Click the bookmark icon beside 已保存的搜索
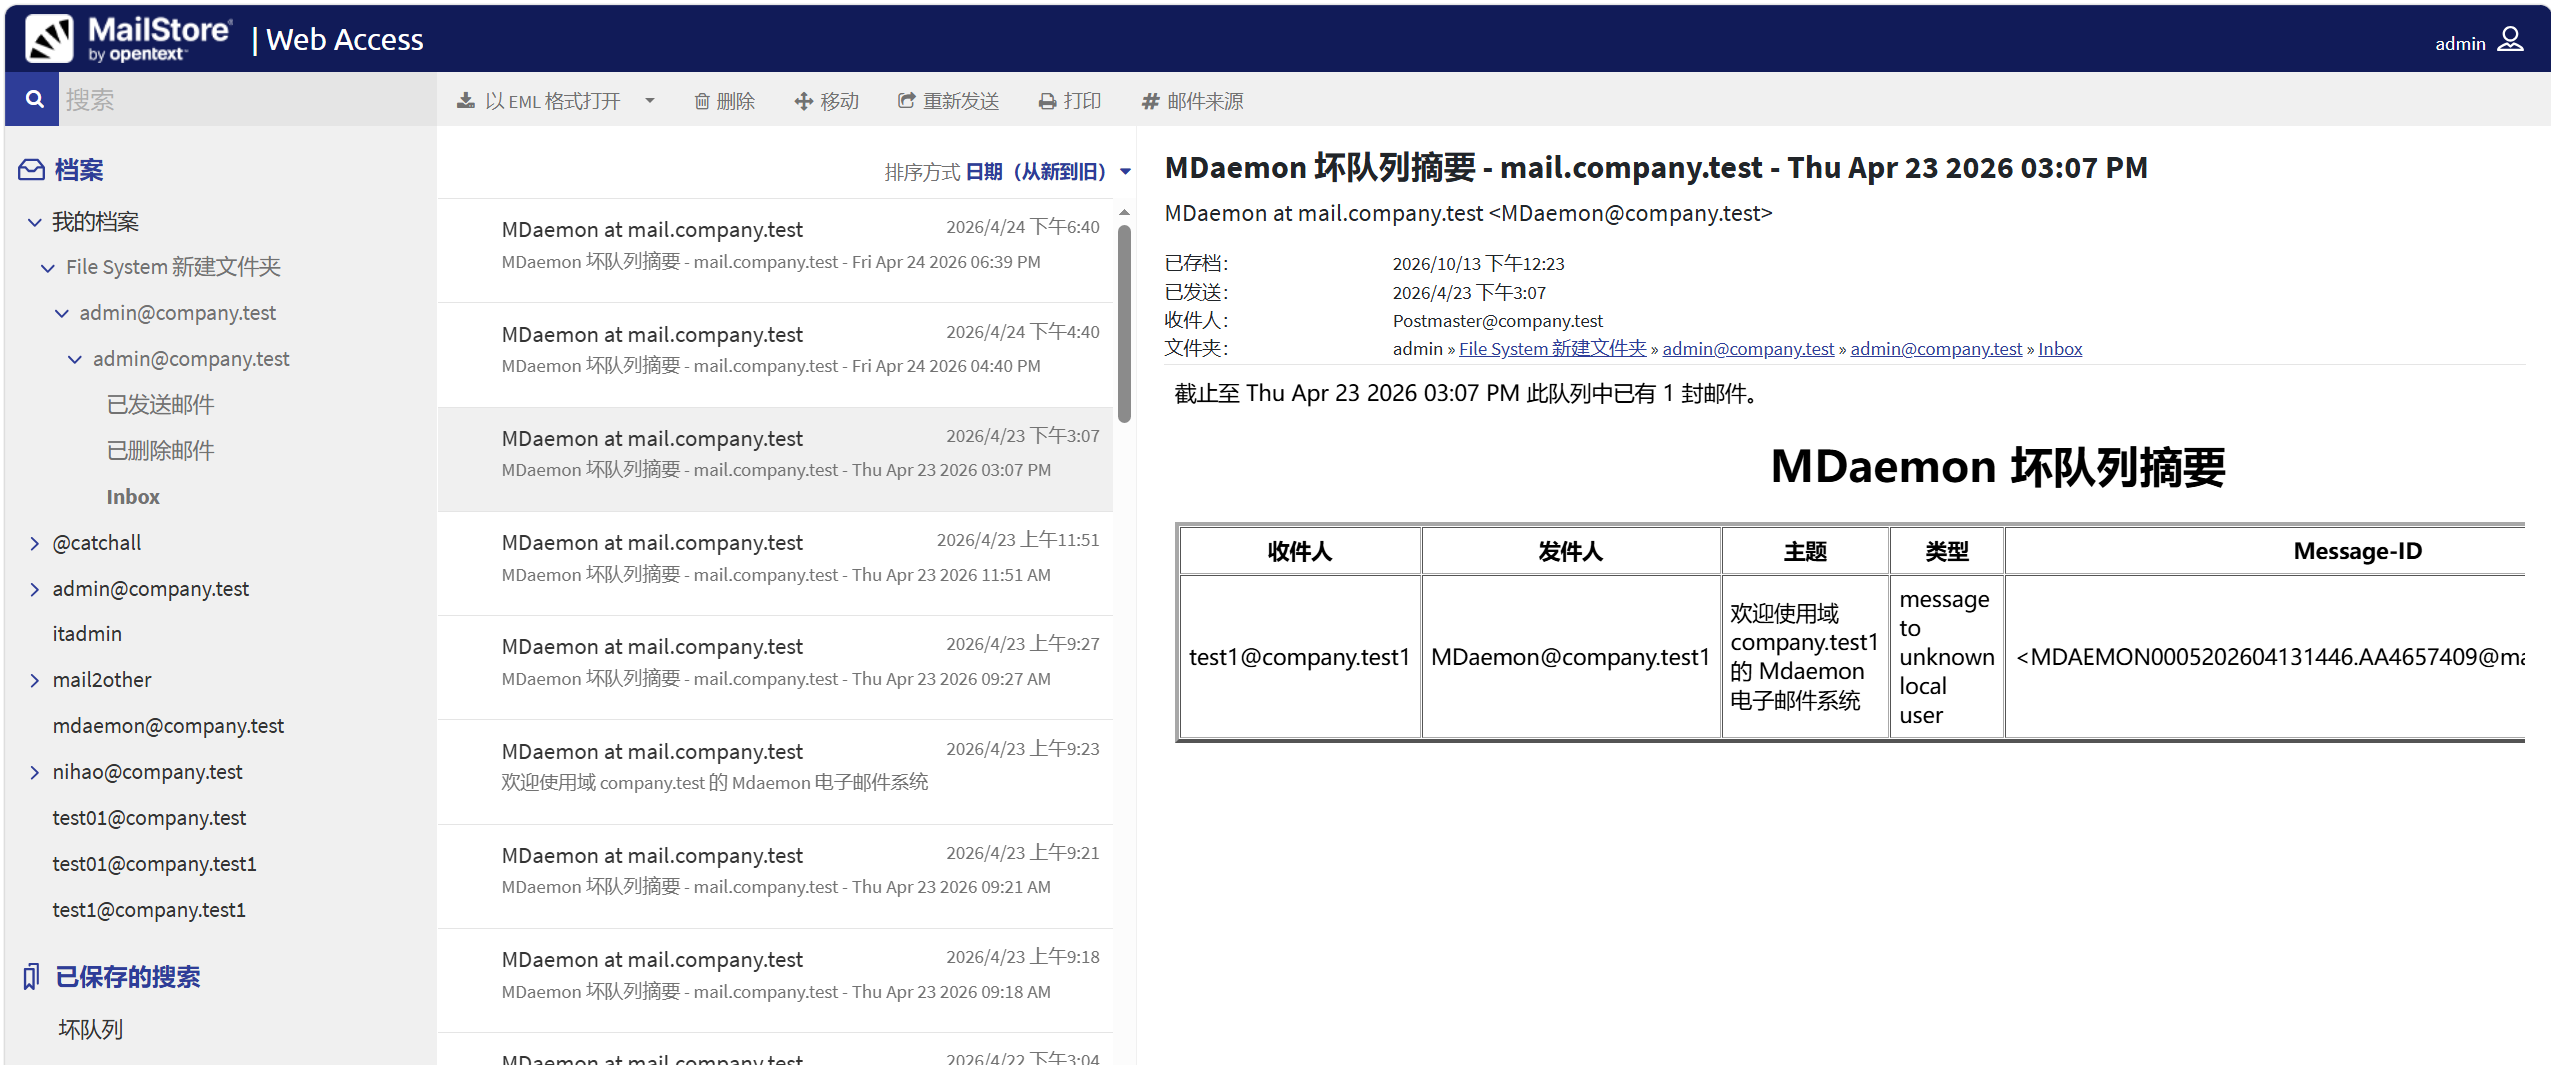 [x=32, y=977]
